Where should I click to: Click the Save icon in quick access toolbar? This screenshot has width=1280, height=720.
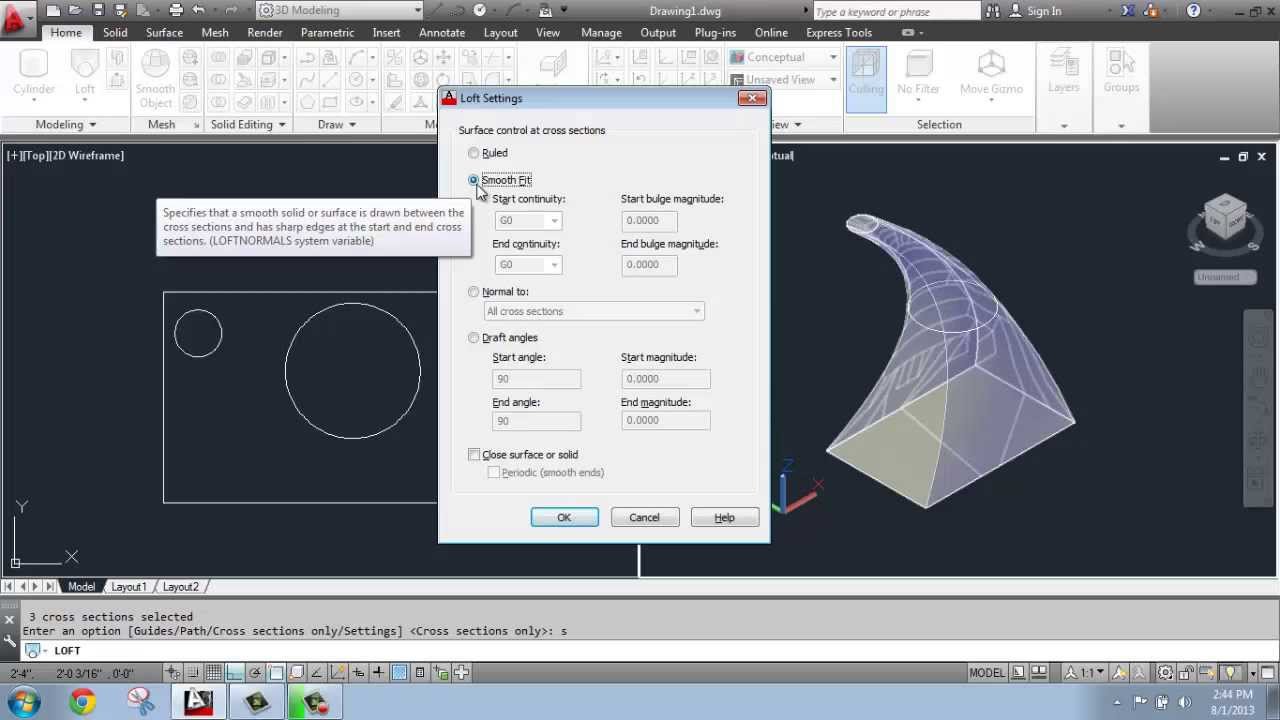pos(98,10)
